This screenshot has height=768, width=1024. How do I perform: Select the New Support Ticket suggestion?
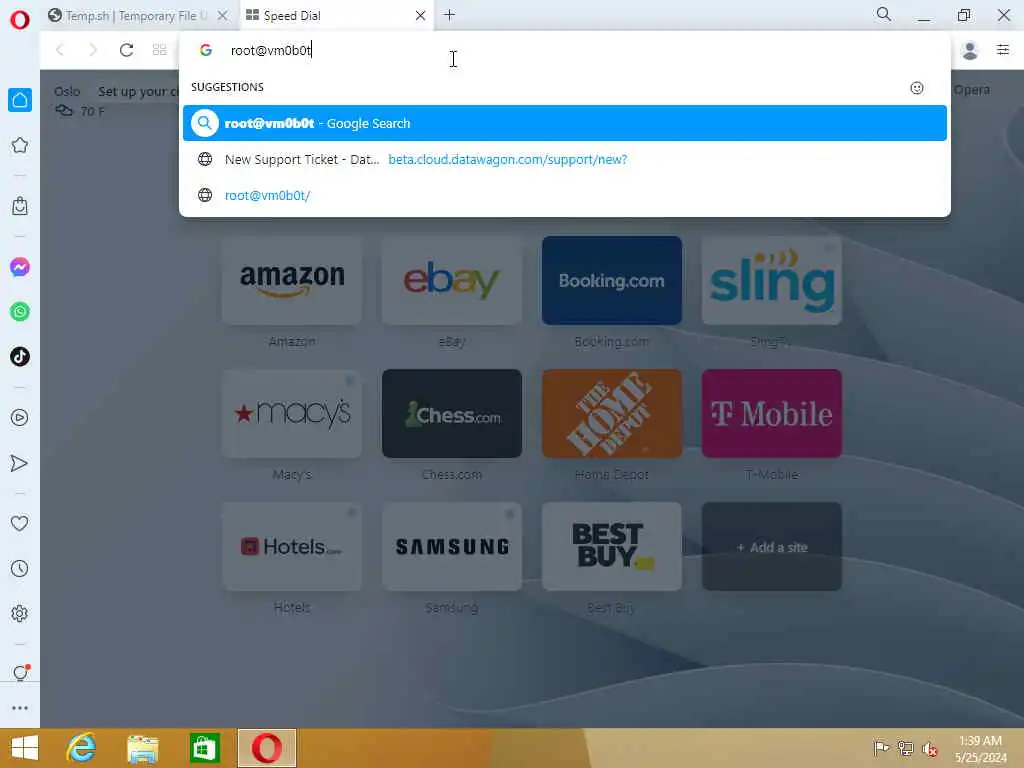tap(564, 159)
